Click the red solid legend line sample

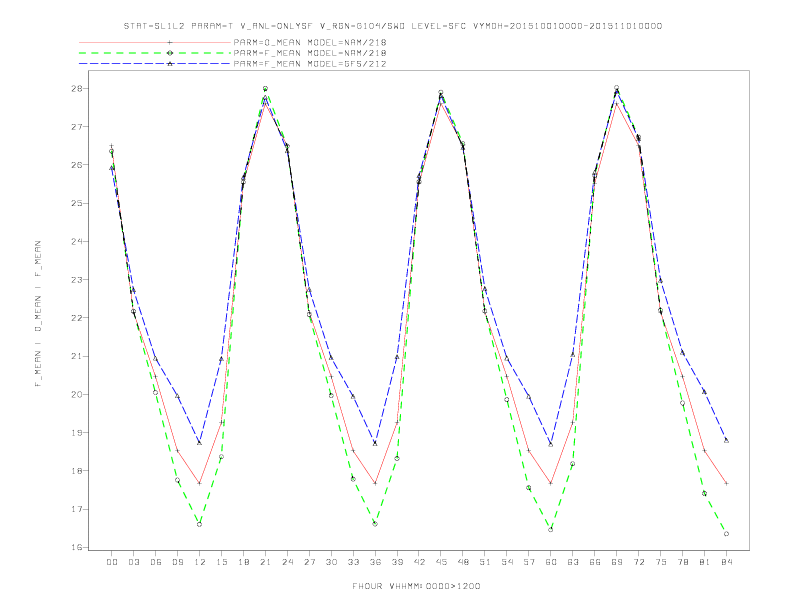[x=155, y=42]
